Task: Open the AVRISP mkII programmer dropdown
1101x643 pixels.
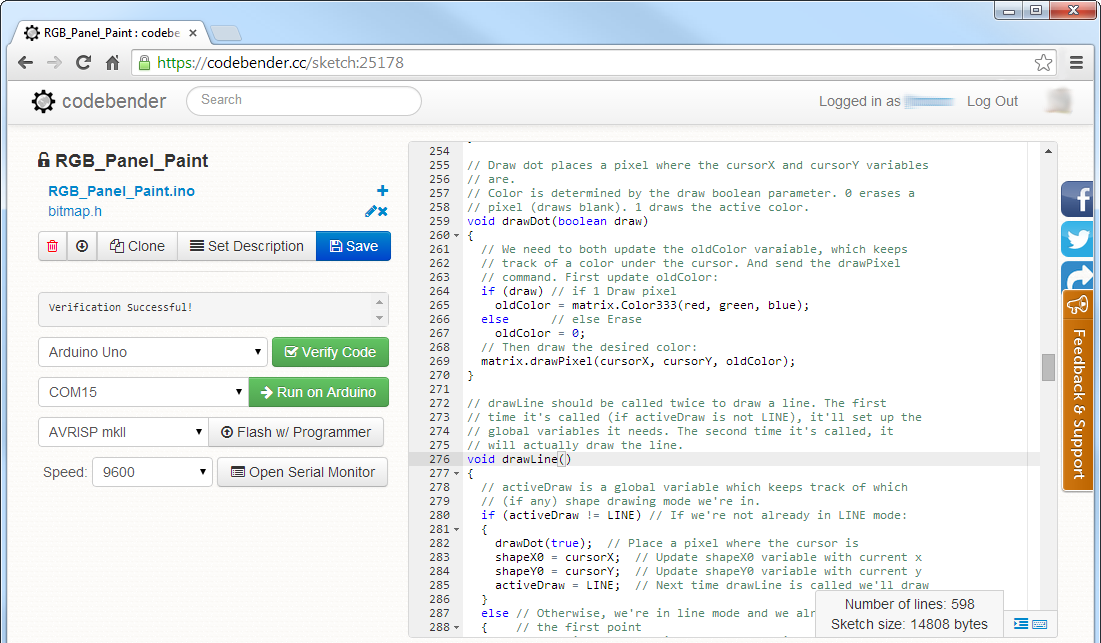Action: [123, 432]
